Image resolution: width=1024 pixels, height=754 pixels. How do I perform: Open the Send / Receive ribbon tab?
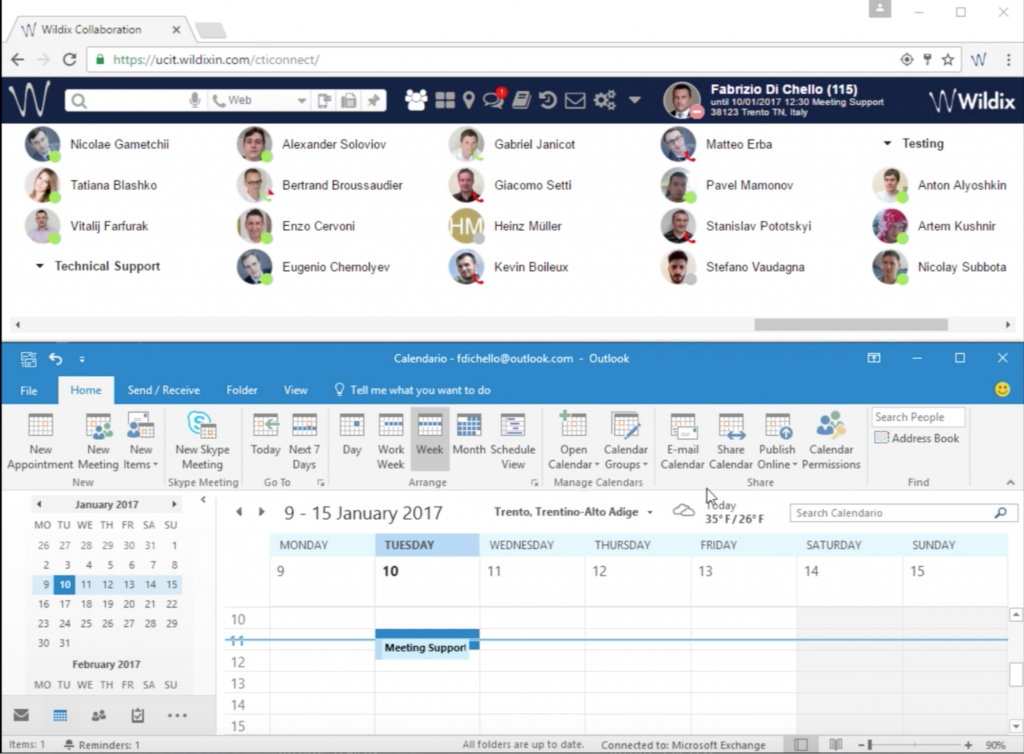[163, 390]
